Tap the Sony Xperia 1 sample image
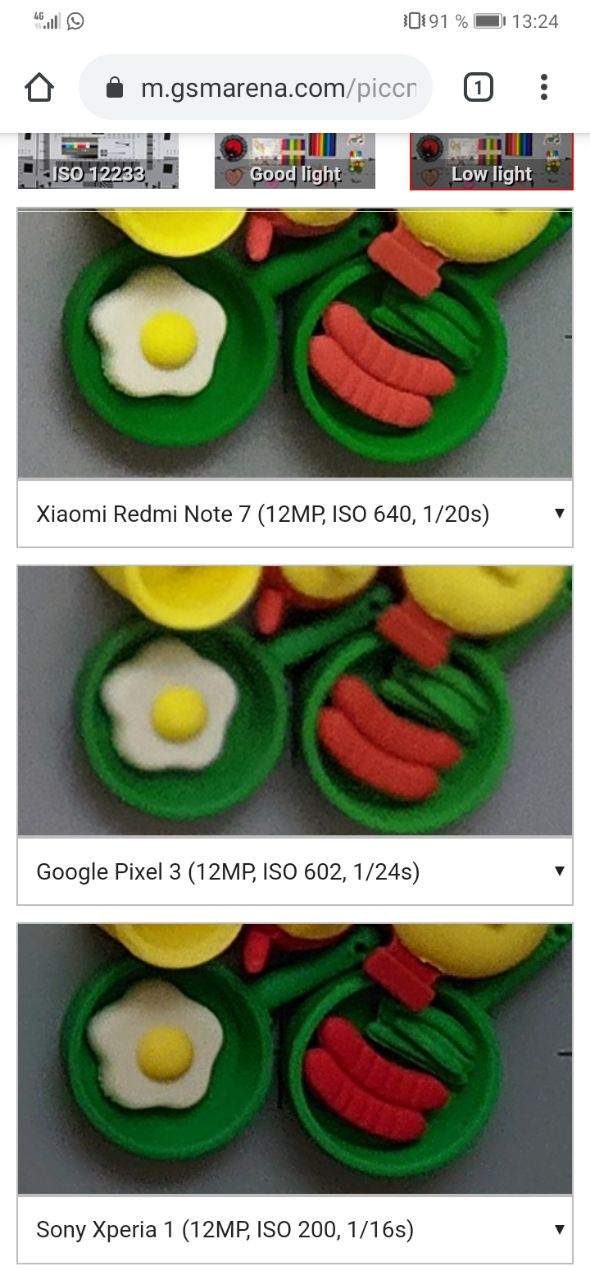This screenshot has height=1280, width=590. 295,1058
